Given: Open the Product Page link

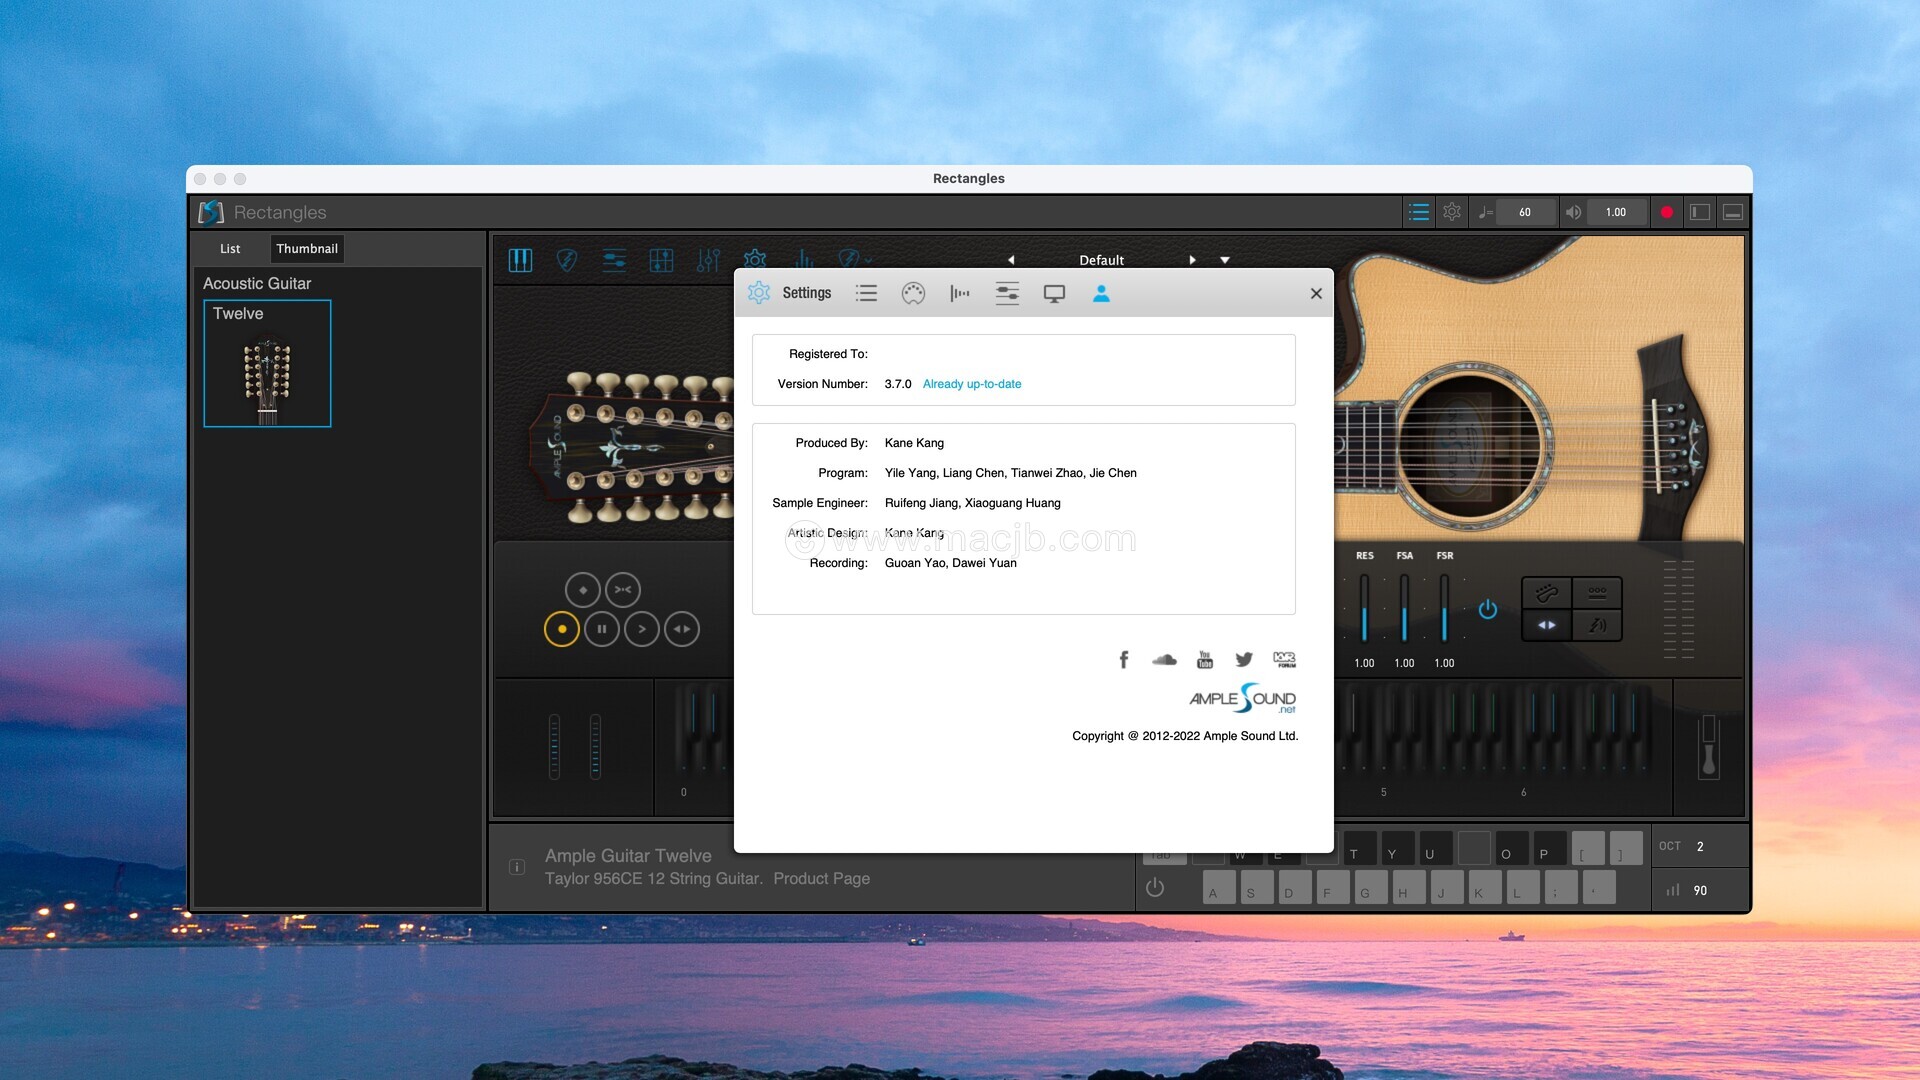Looking at the screenshot, I should click(x=821, y=878).
